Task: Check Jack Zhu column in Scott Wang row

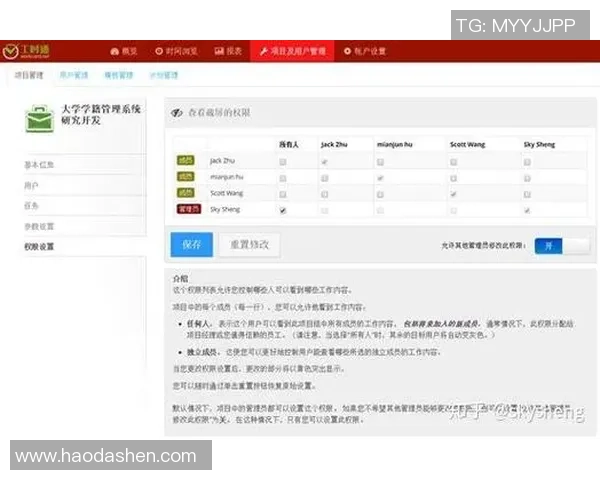Action: tap(324, 194)
